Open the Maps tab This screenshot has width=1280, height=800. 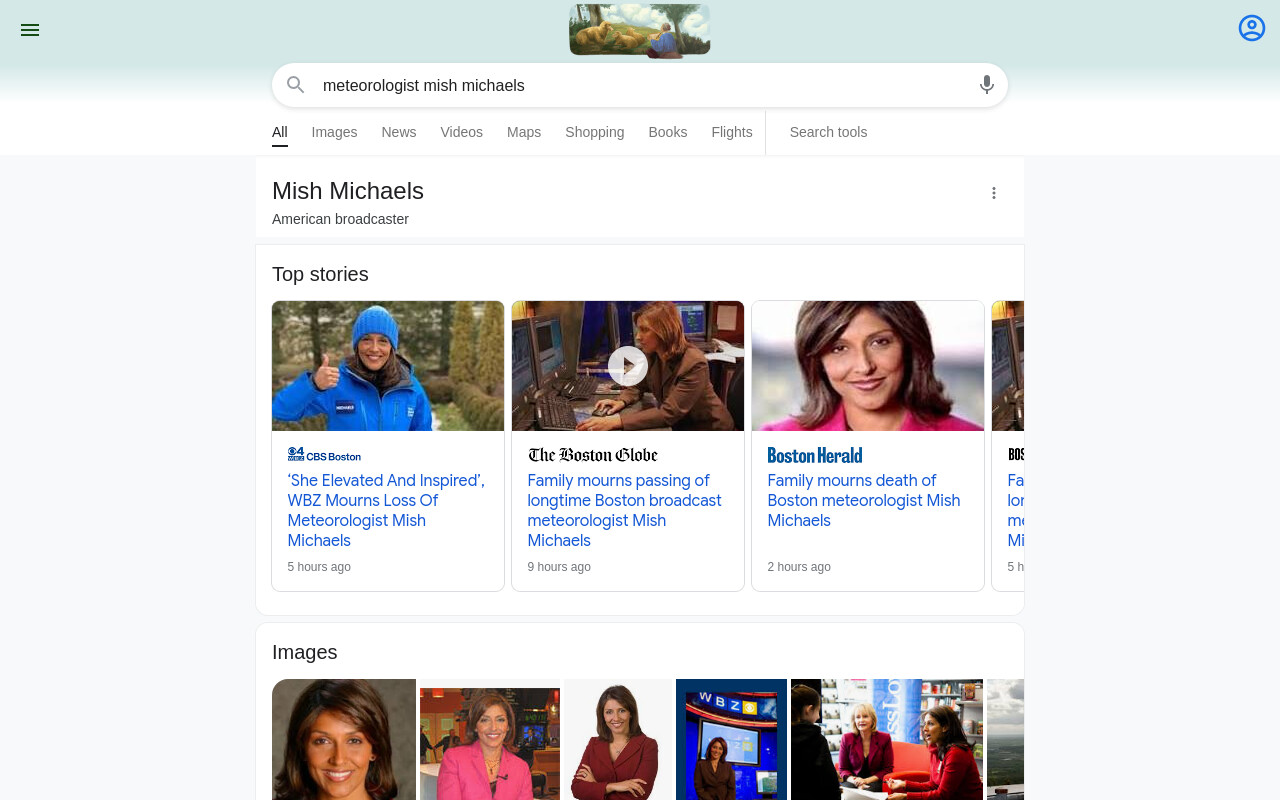524,132
